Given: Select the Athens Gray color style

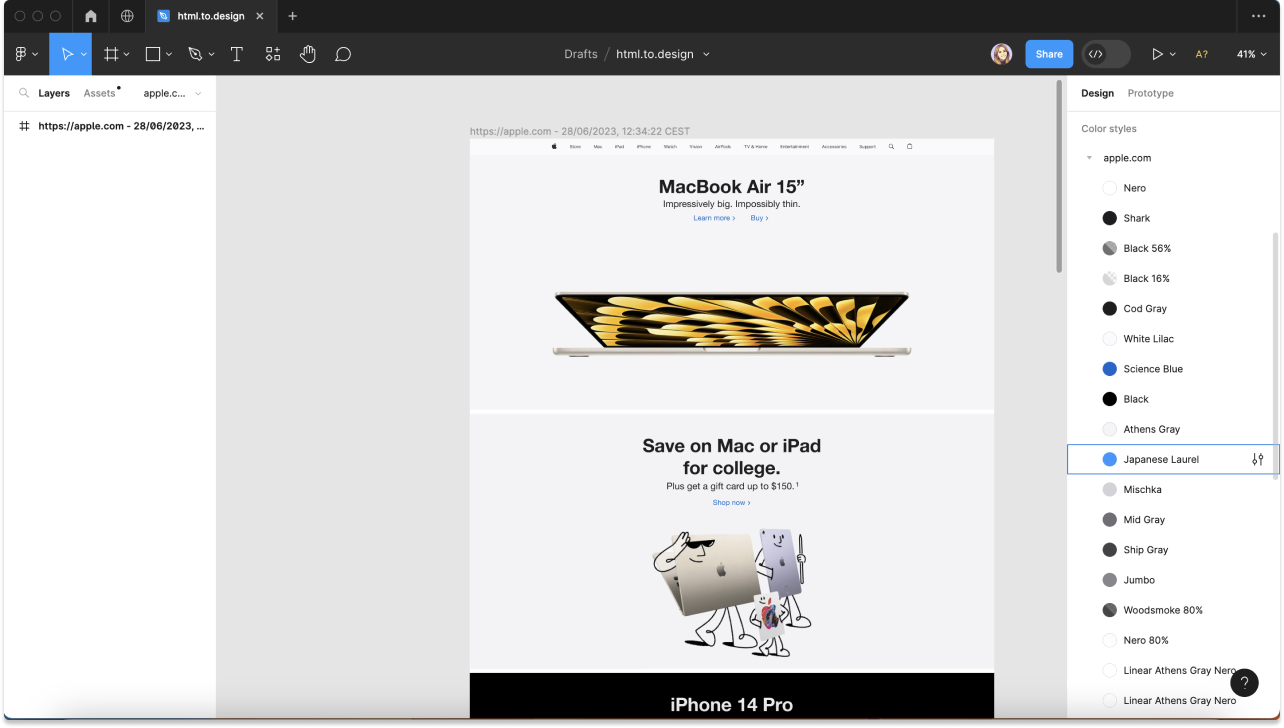Looking at the screenshot, I should pyautogui.click(x=1172, y=429).
